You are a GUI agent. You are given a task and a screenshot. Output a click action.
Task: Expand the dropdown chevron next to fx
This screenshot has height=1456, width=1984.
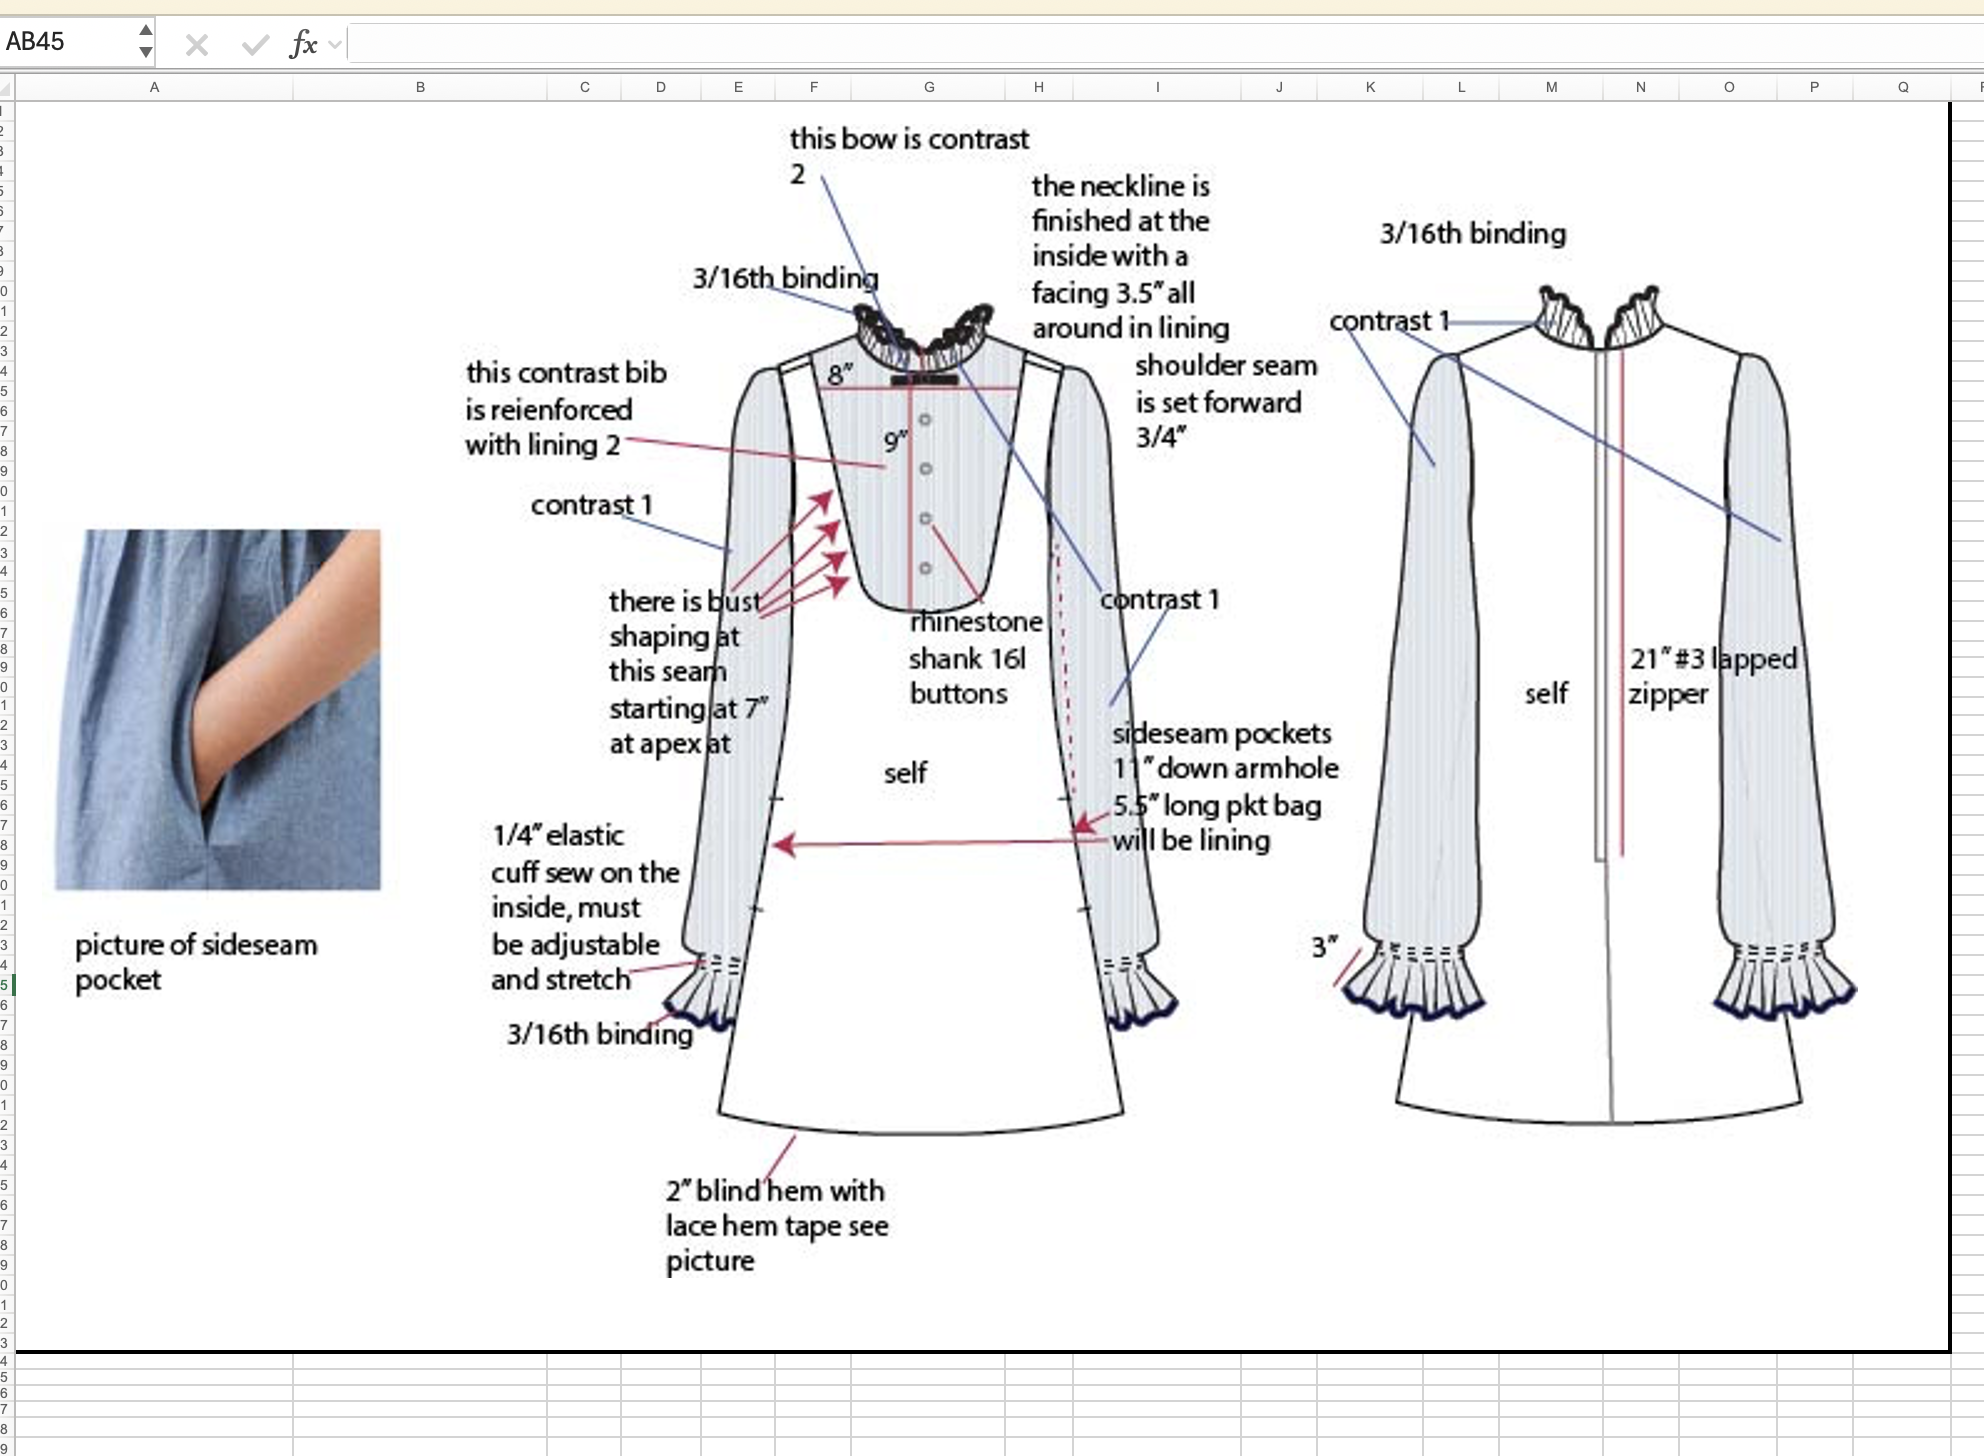(335, 44)
